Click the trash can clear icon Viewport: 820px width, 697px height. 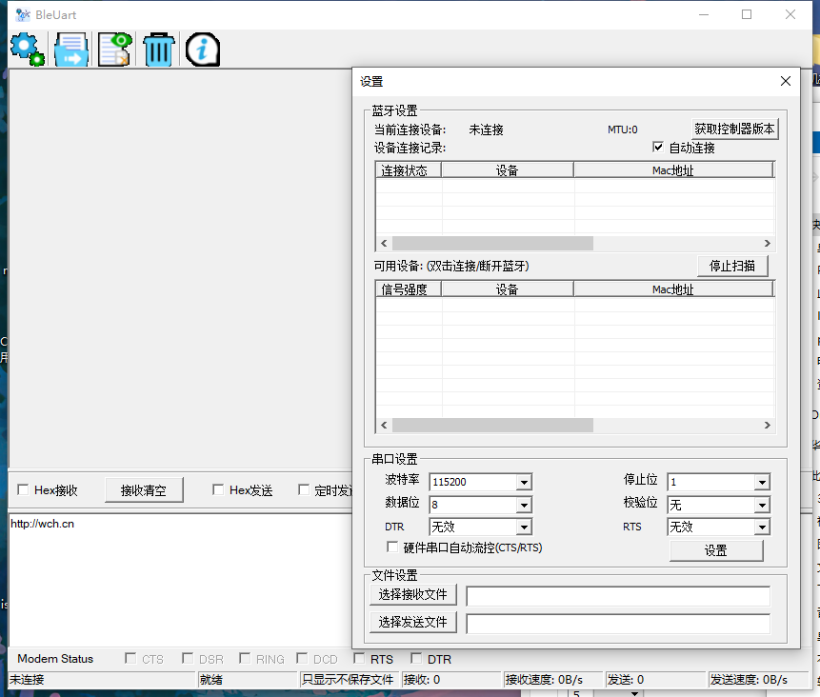point(158,49)
